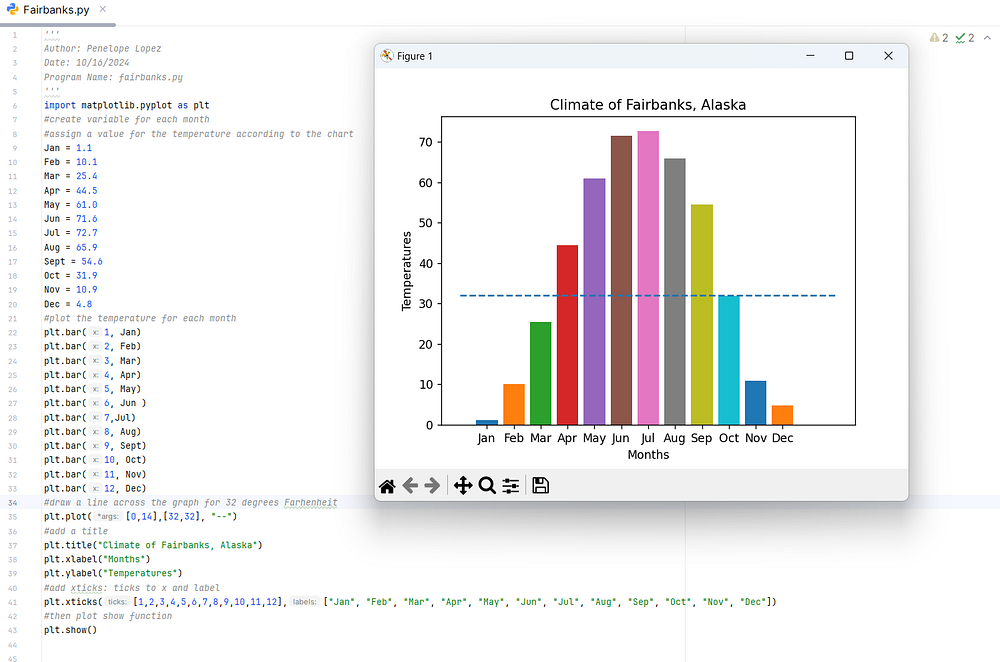Click line number 35 in gutter
This screenshot has width=1000, height=662.
13,517
